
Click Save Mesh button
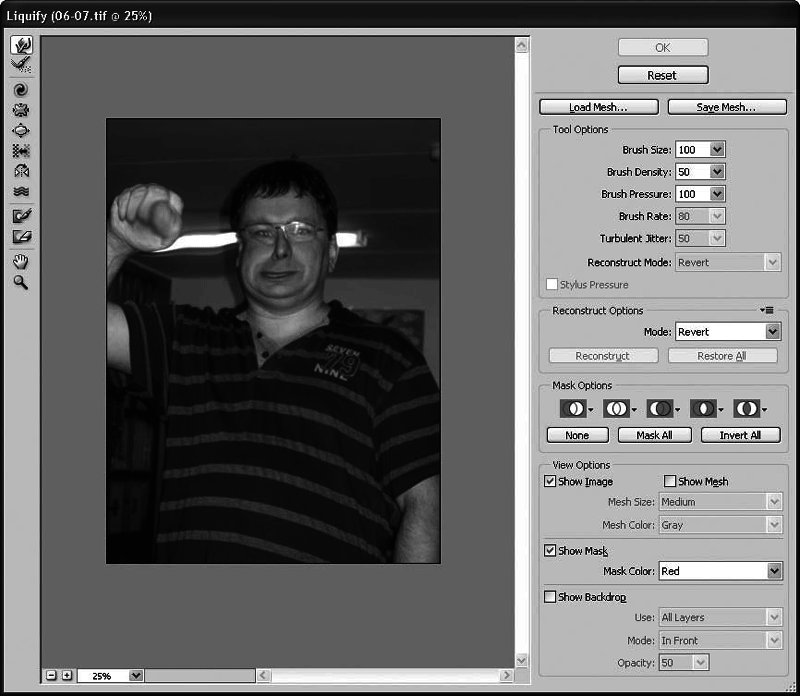(727, 107)
